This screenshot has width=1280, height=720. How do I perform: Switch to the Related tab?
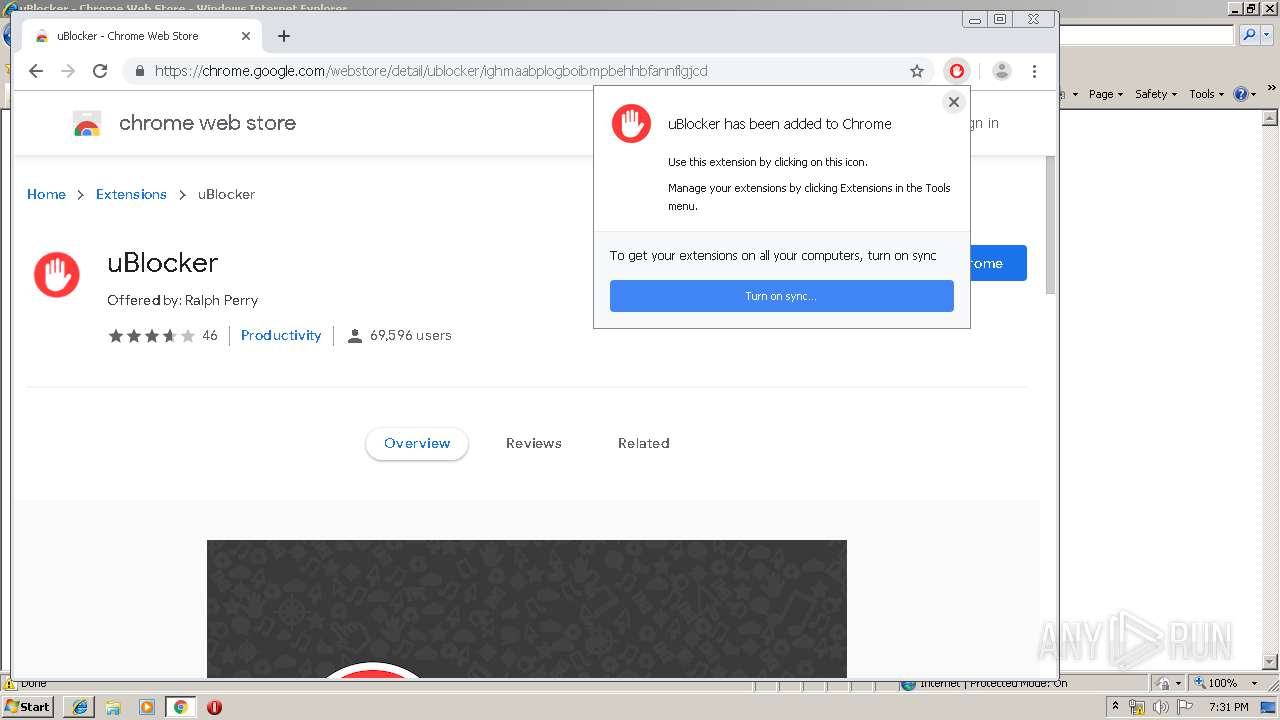643,443
